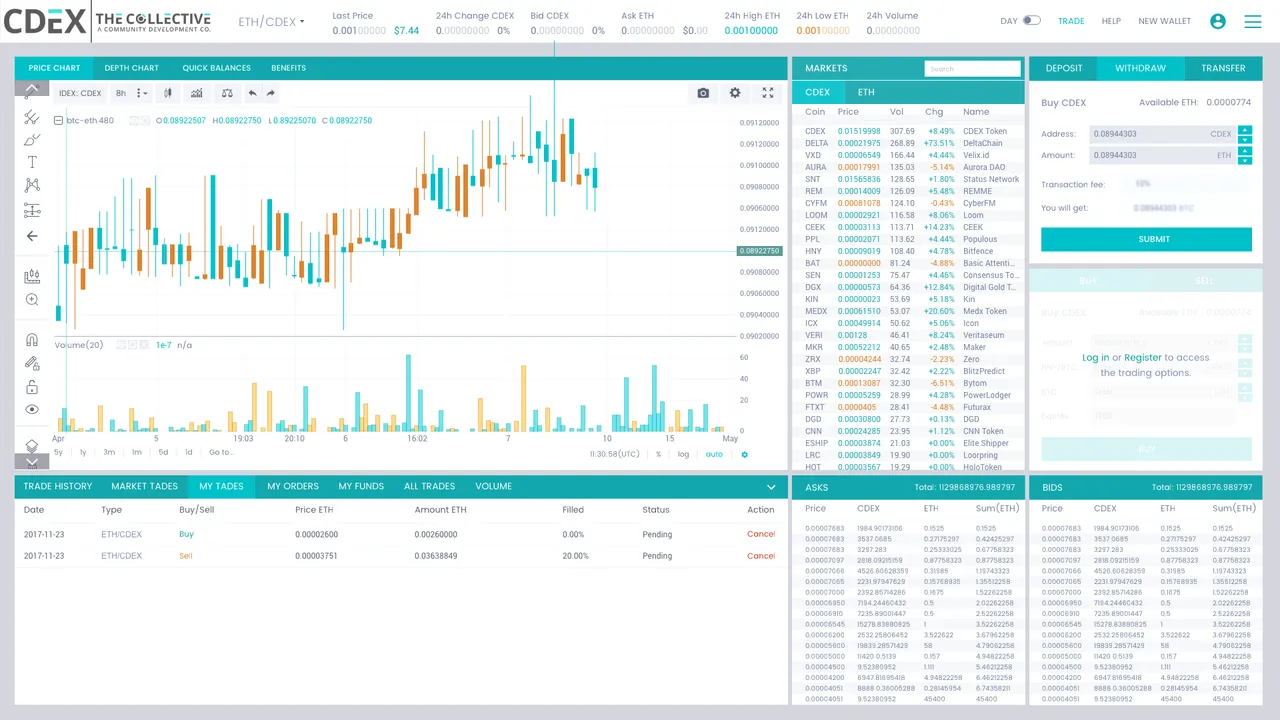Click the compare scales icon
1280x720 pixels.
(228, 93)
